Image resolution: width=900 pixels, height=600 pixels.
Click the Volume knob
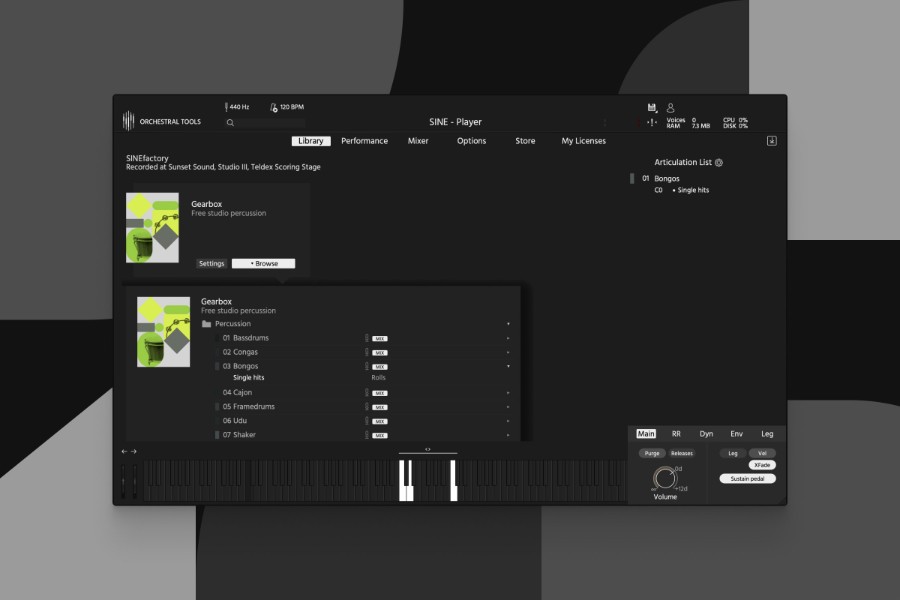pyautogui.click(x=665, y=478)
